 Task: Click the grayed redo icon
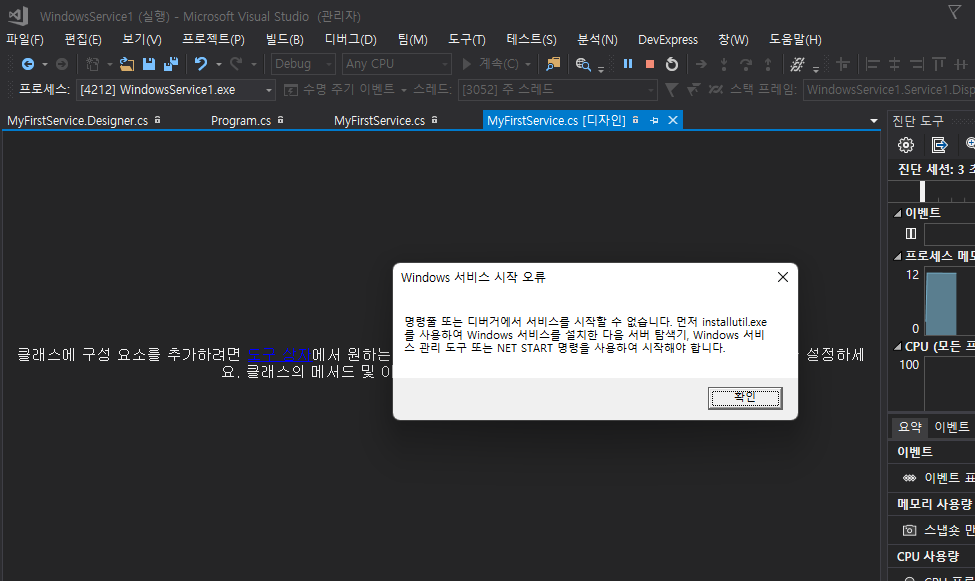click(x=236, y=64)
